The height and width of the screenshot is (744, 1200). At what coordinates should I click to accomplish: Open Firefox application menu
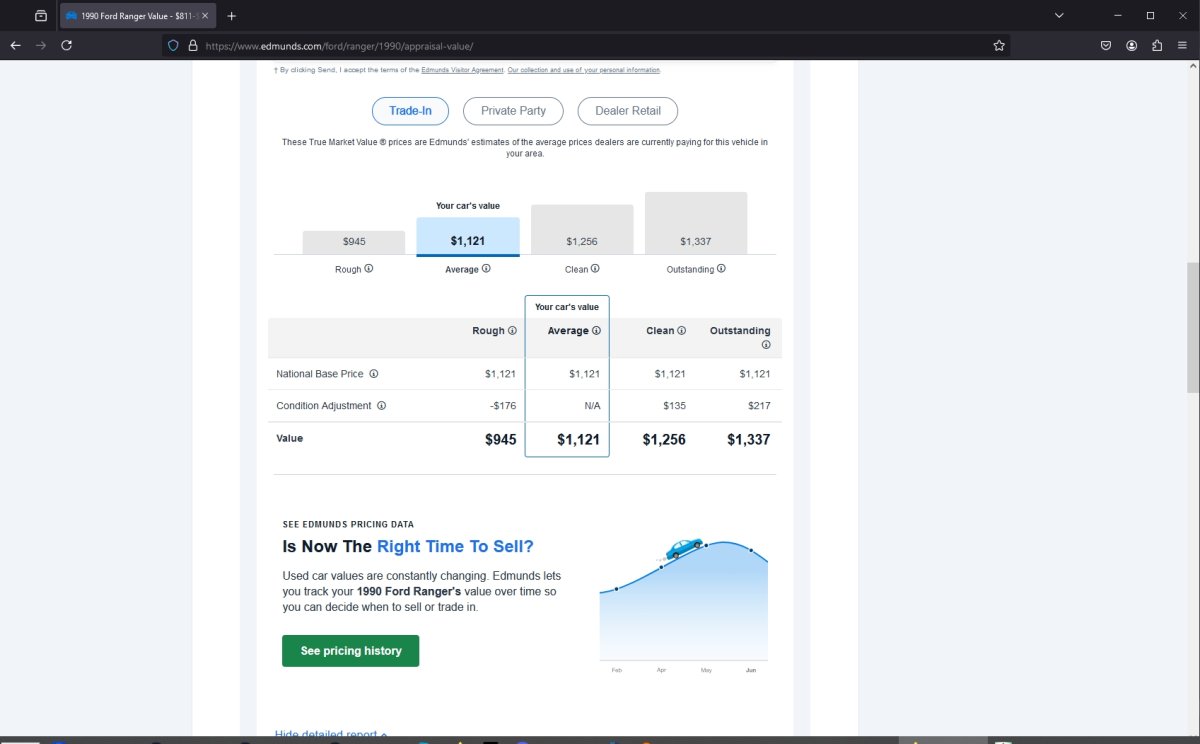tap(1184, 45)
